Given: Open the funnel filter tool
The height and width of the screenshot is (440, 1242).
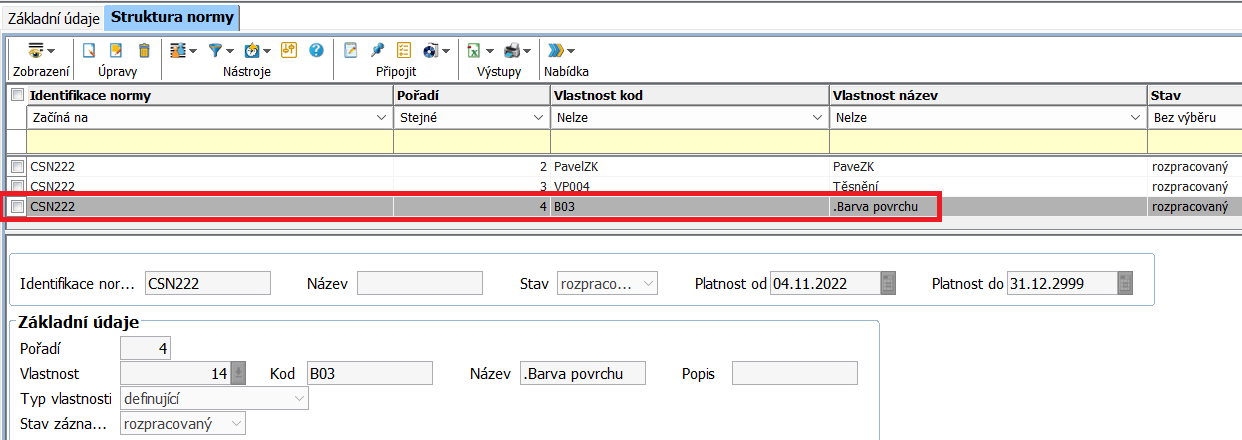Looking at the screenshot, I should click(x=217, y=50).
